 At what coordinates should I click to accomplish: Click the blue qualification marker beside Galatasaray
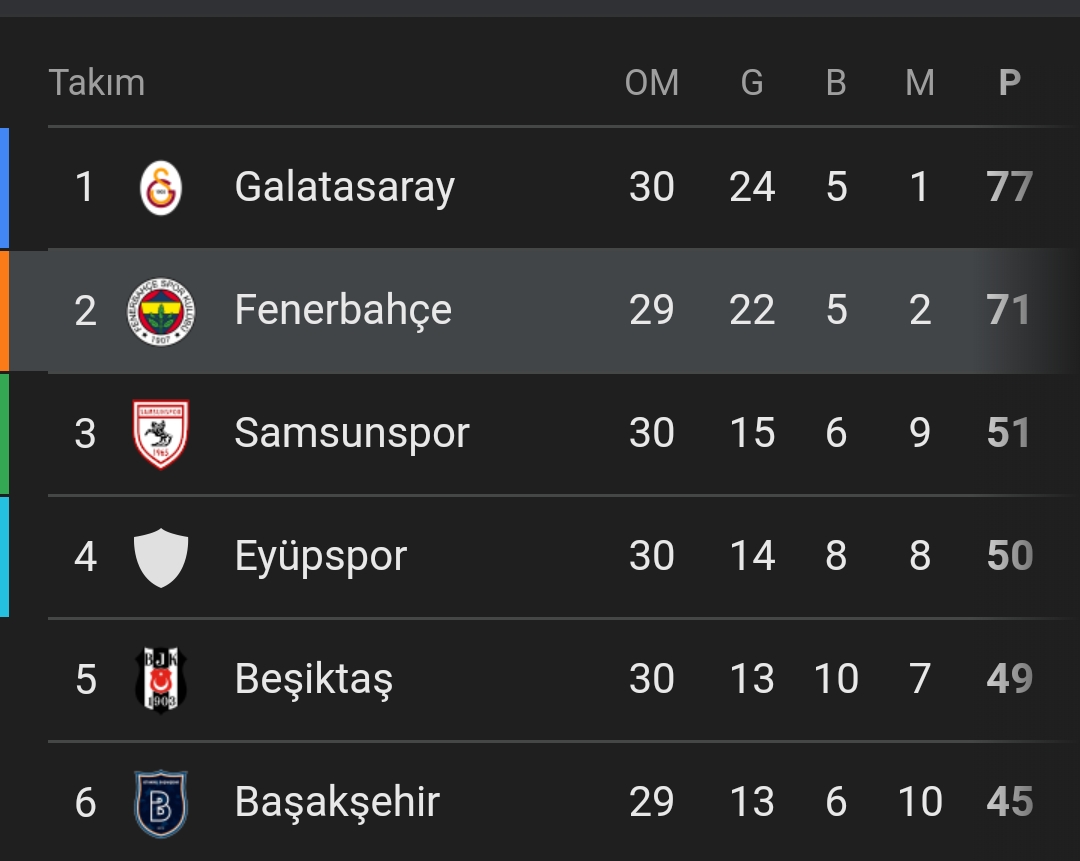pos(4,188)
